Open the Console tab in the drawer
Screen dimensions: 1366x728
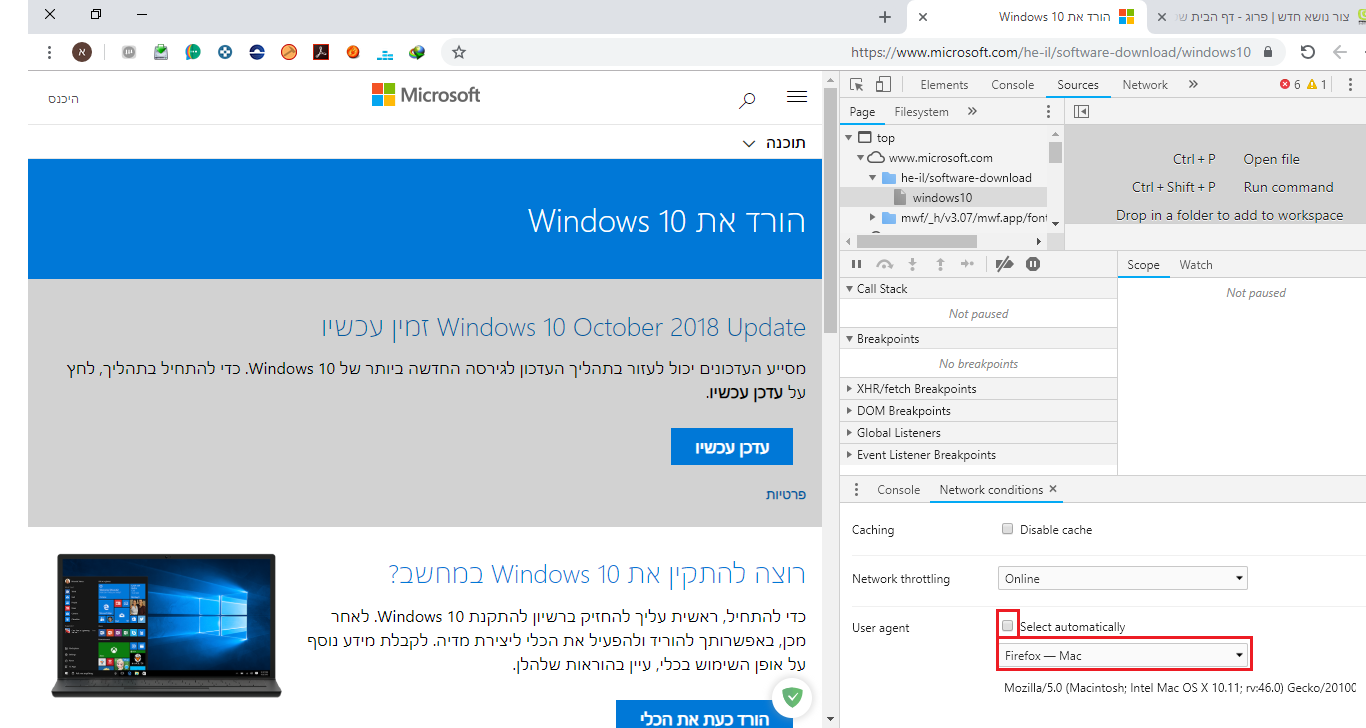coord(898,490)
